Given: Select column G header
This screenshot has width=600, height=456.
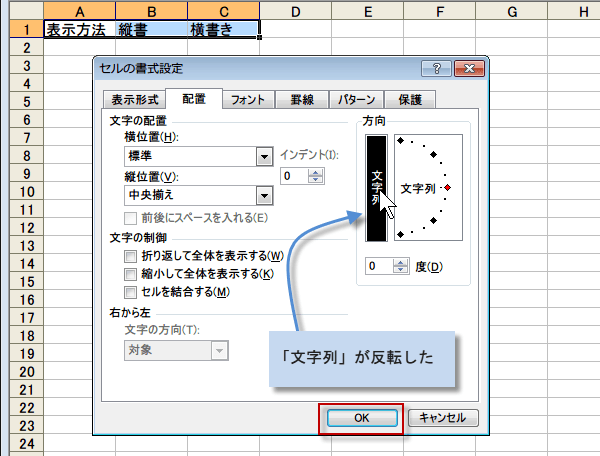Looking at the screenshot, I should tap(511, 11).
